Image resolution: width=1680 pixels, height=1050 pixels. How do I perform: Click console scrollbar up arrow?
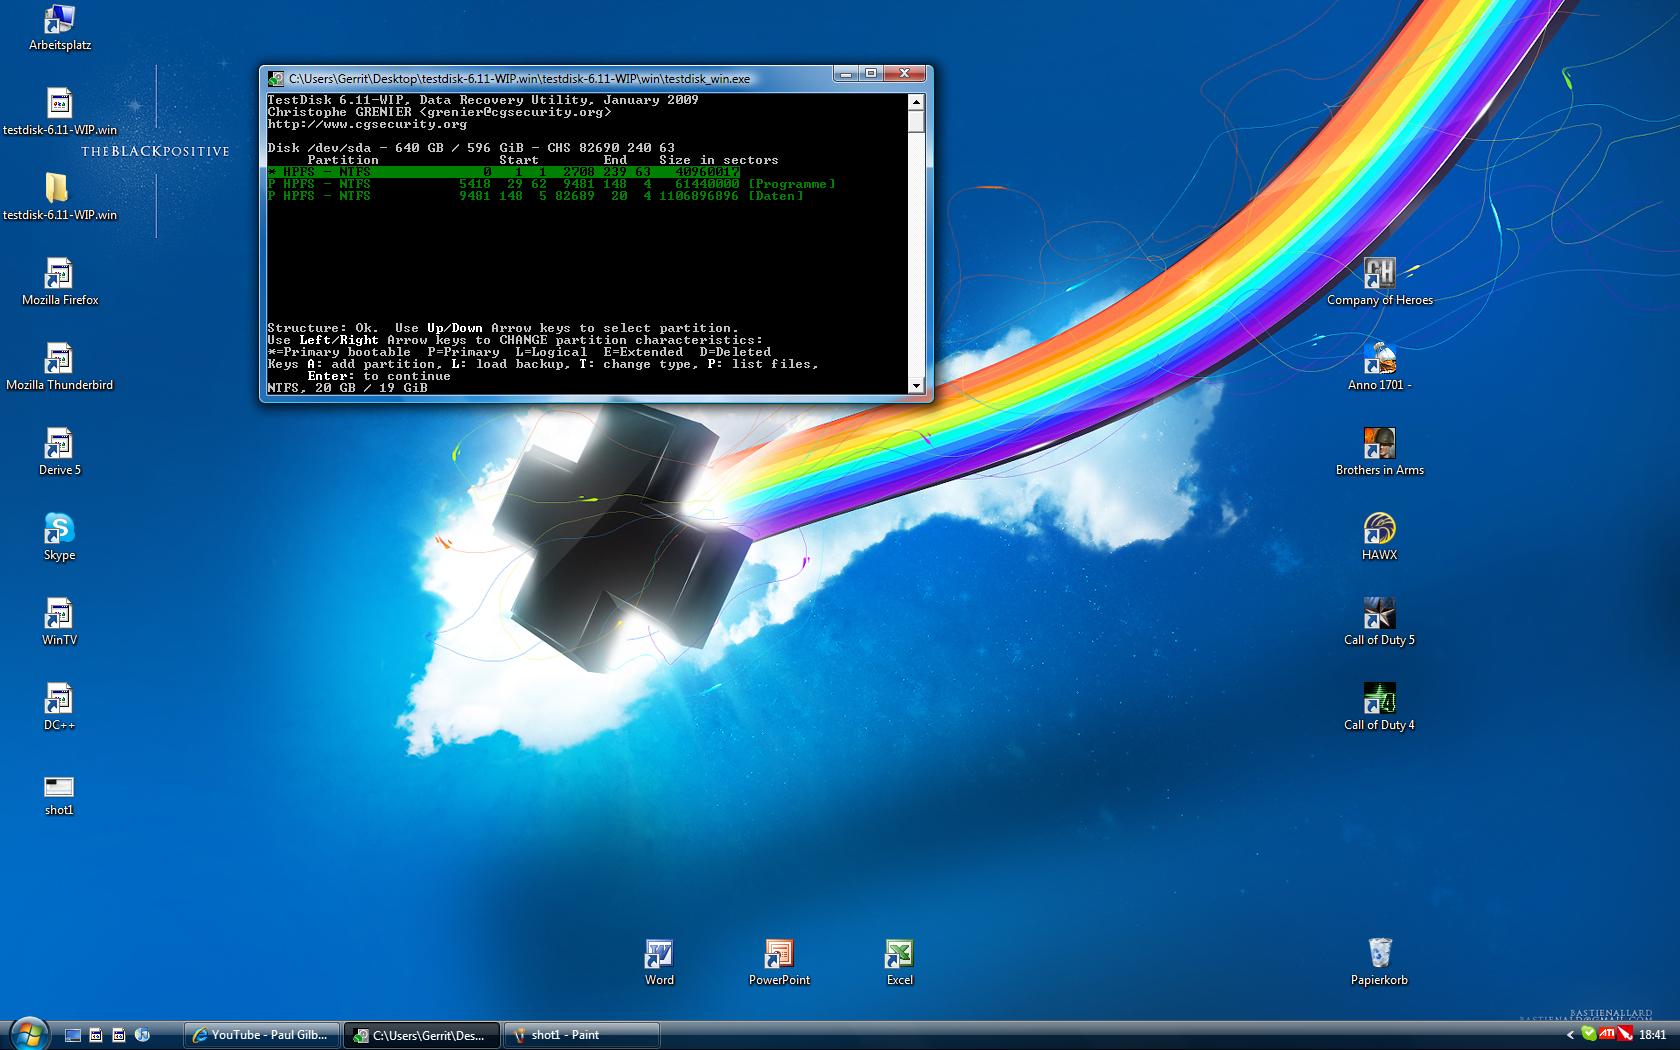pos(916,102)
